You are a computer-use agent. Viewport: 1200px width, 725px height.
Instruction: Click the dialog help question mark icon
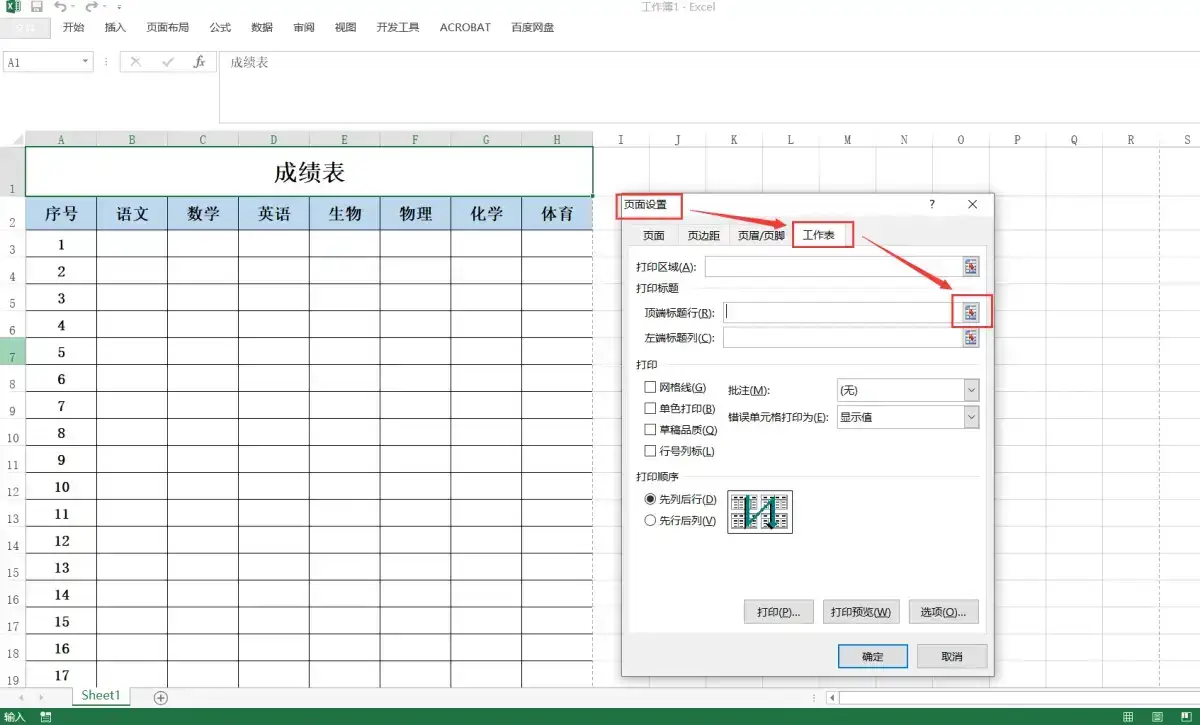click(x=931, y=204)
